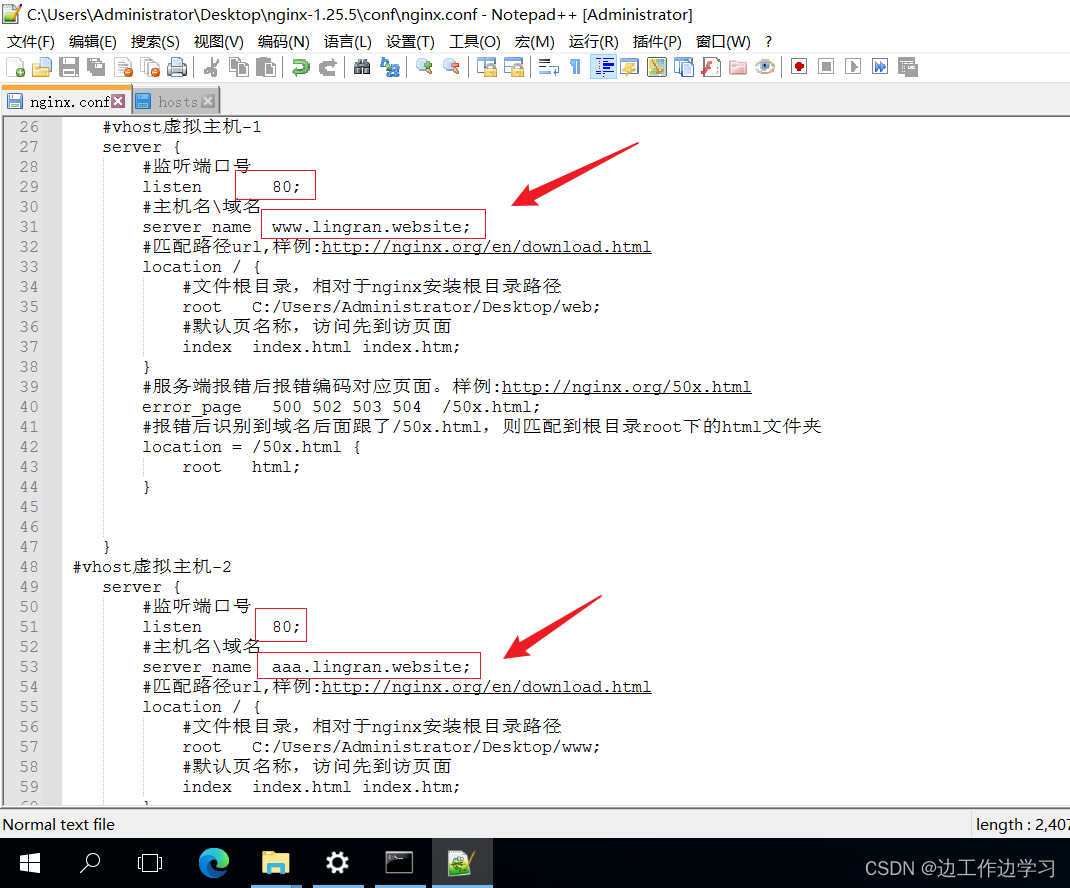1070x888 pixels.
Task: Click the Save All icon
Action: click(96, 67)
